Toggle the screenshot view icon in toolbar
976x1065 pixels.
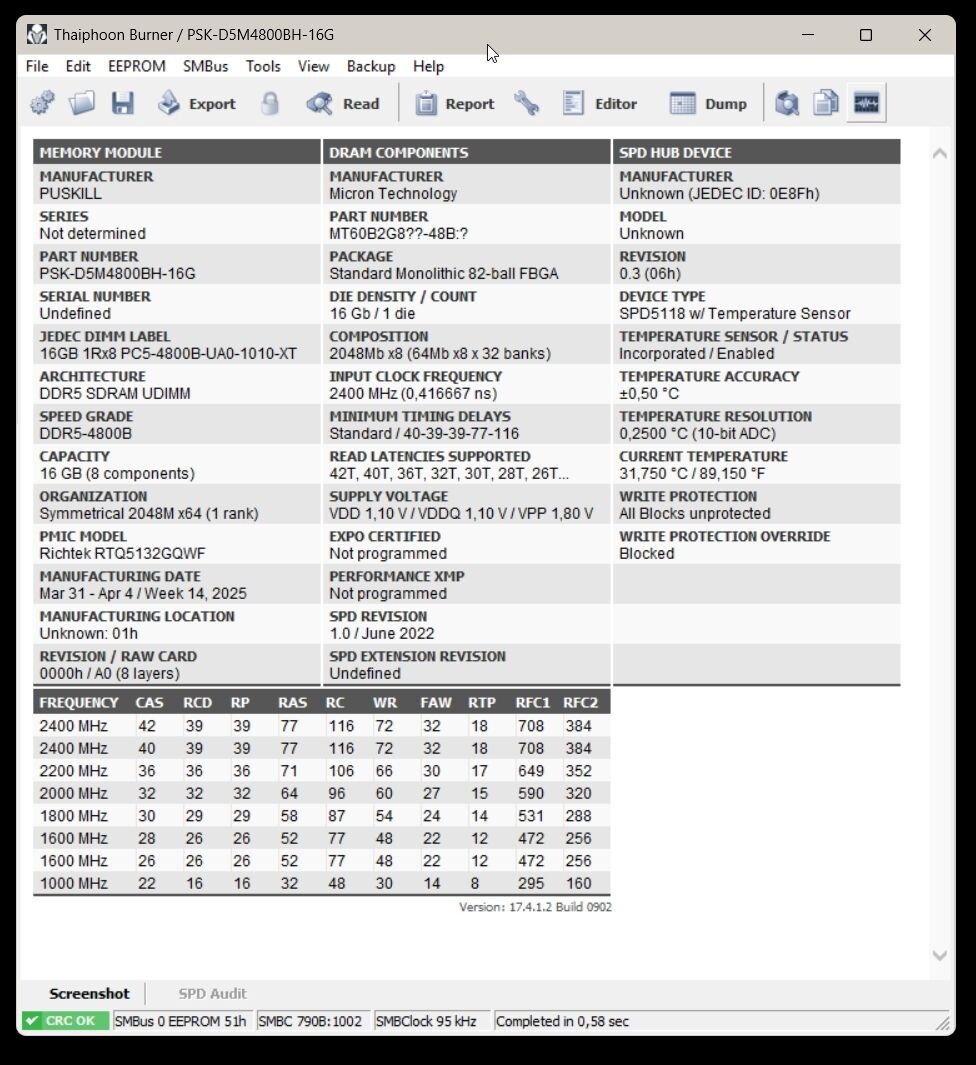click(866, 103)
